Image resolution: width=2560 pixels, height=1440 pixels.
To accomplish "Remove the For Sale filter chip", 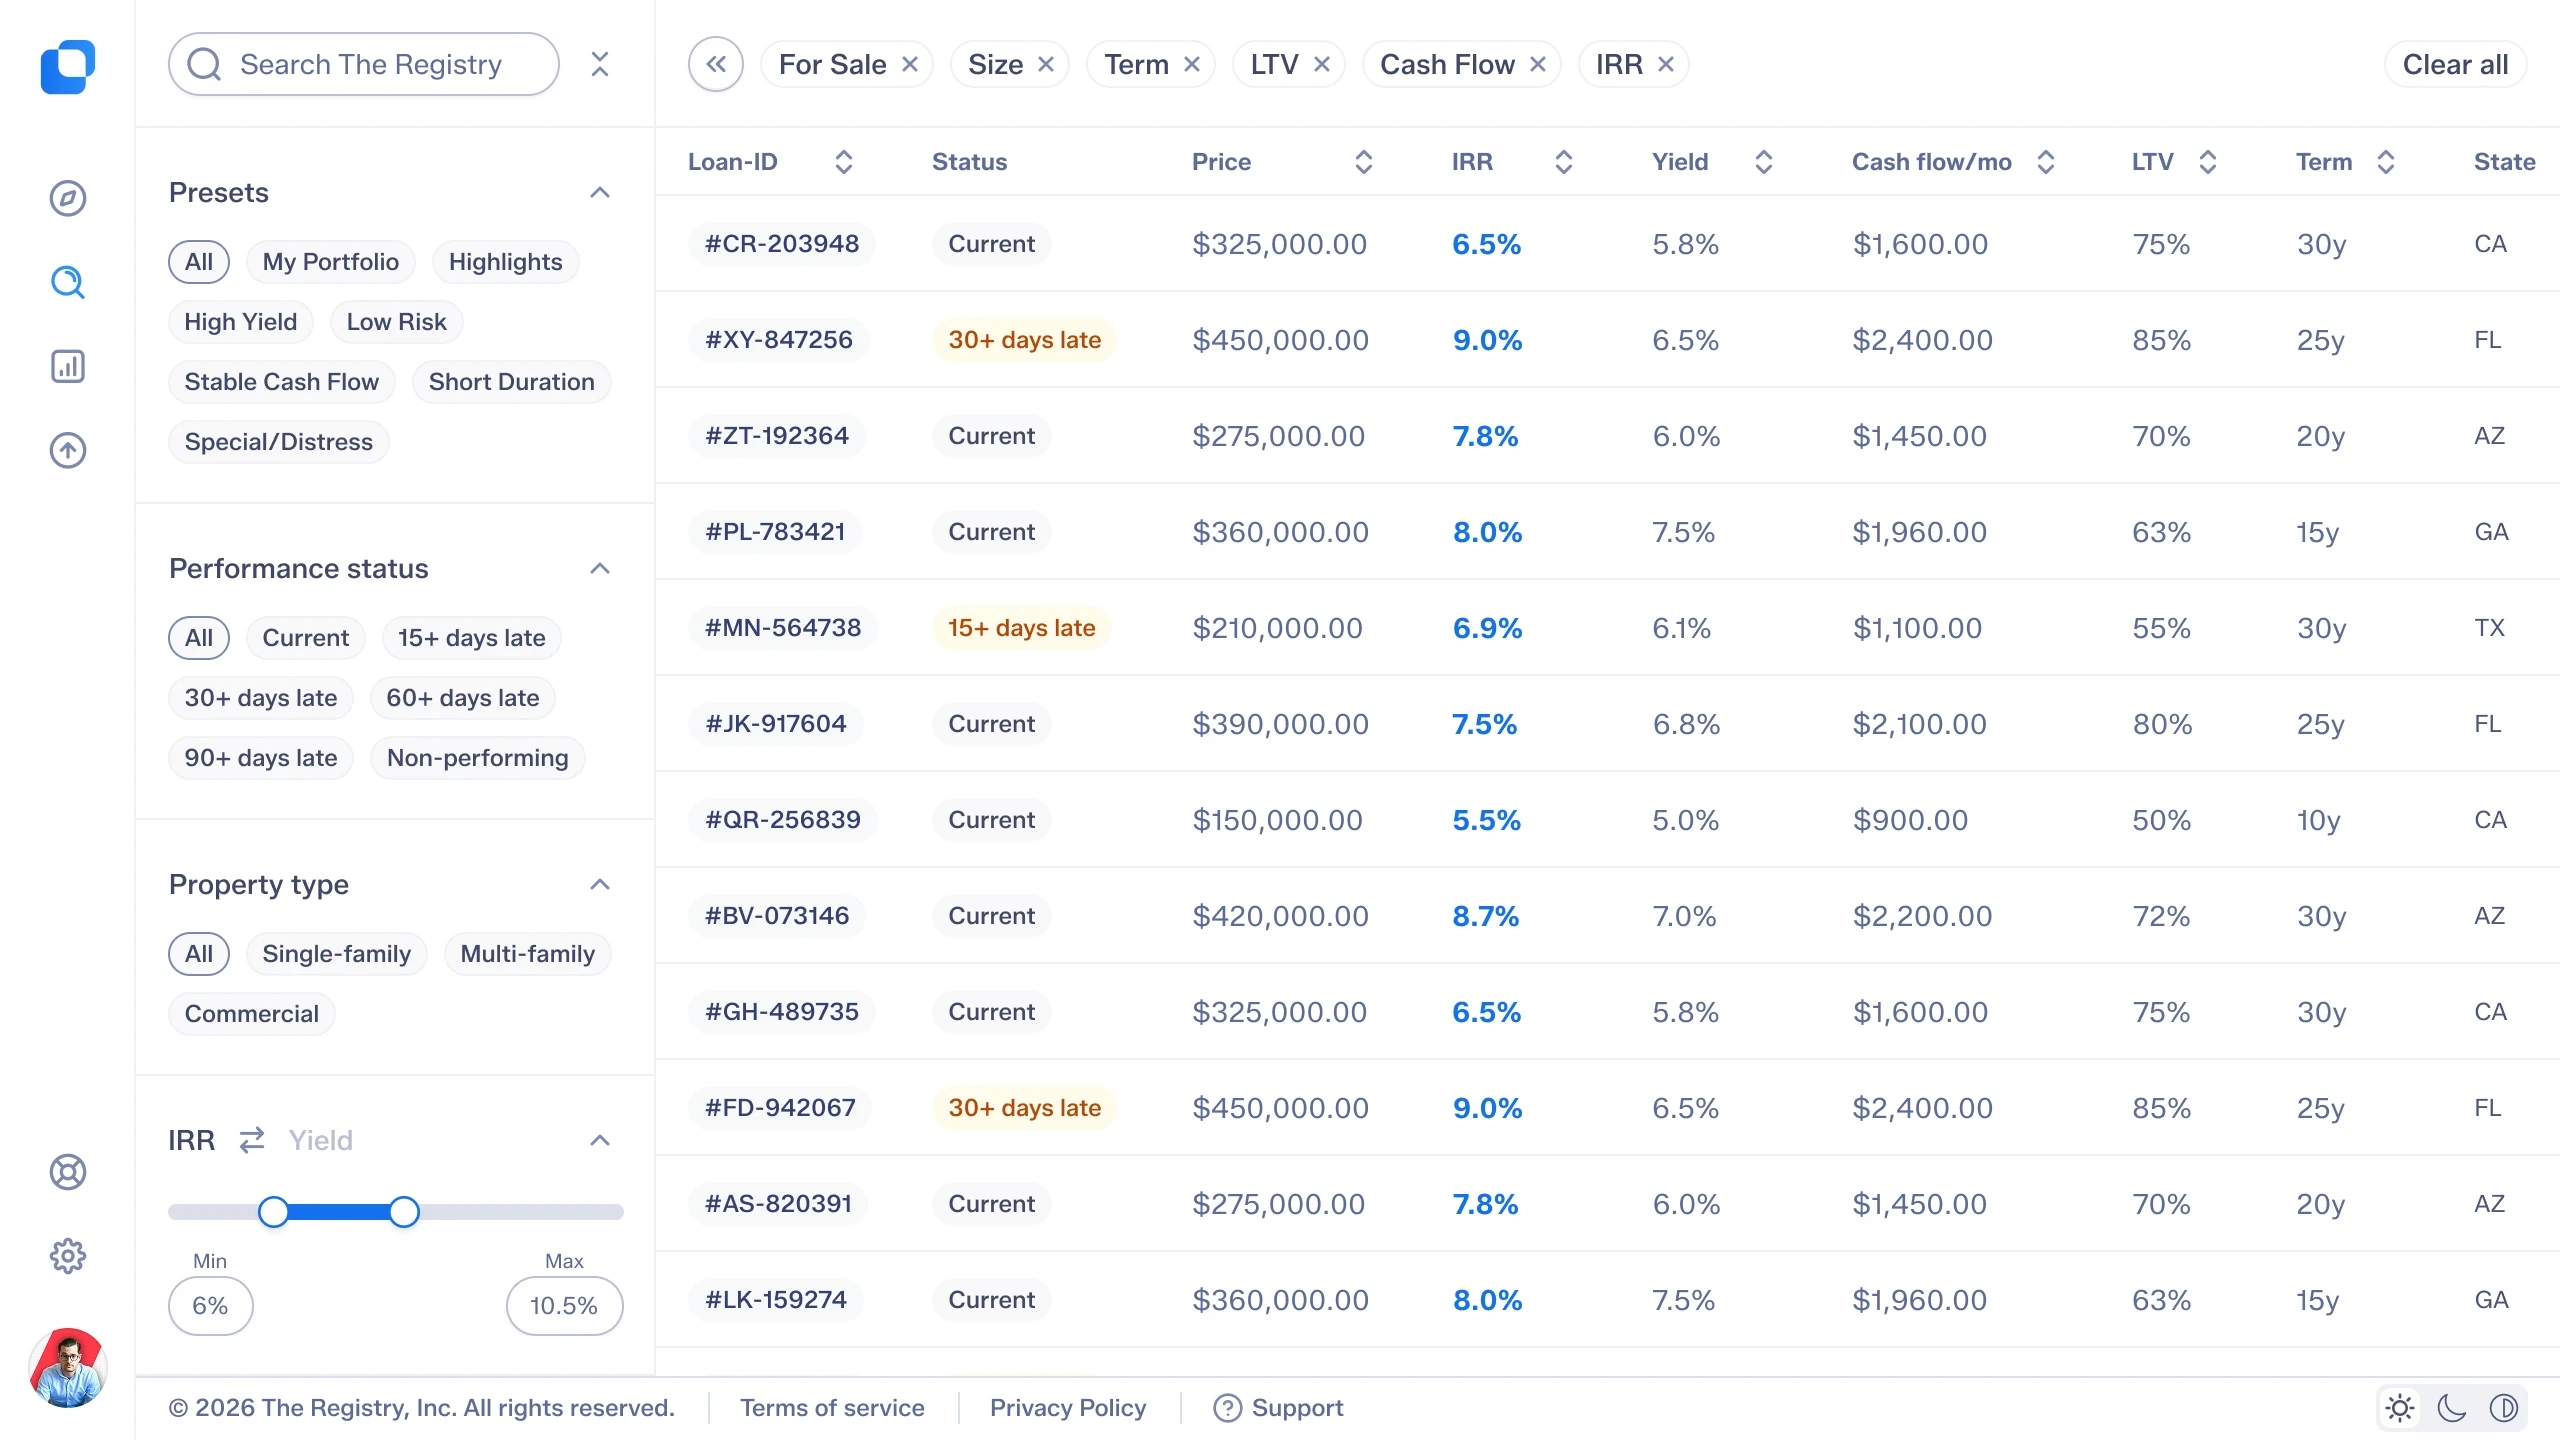I will pyautogui.click(x=910, y=64).
